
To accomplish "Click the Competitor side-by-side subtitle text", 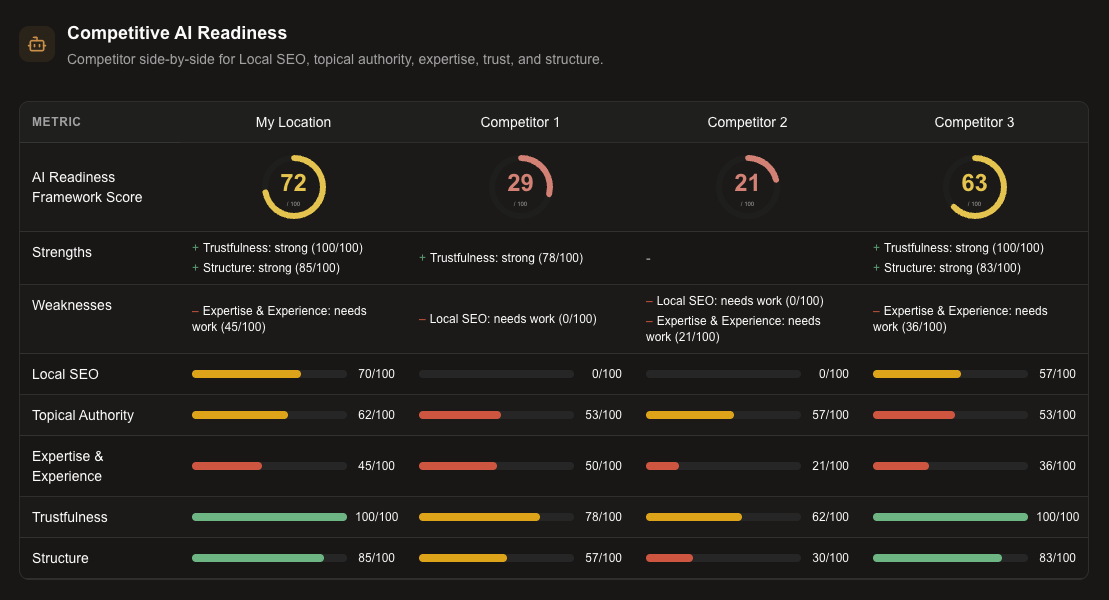I will pyautogui.click(x=335, y=59).
